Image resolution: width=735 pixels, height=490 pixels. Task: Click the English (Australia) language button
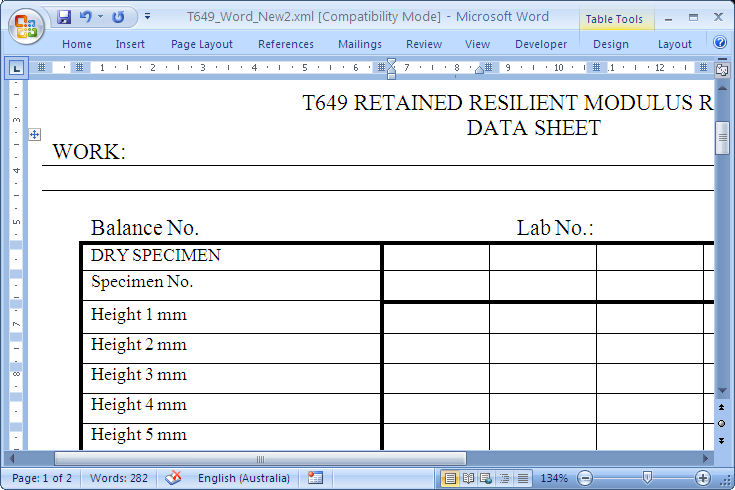[x=243, y=478]
